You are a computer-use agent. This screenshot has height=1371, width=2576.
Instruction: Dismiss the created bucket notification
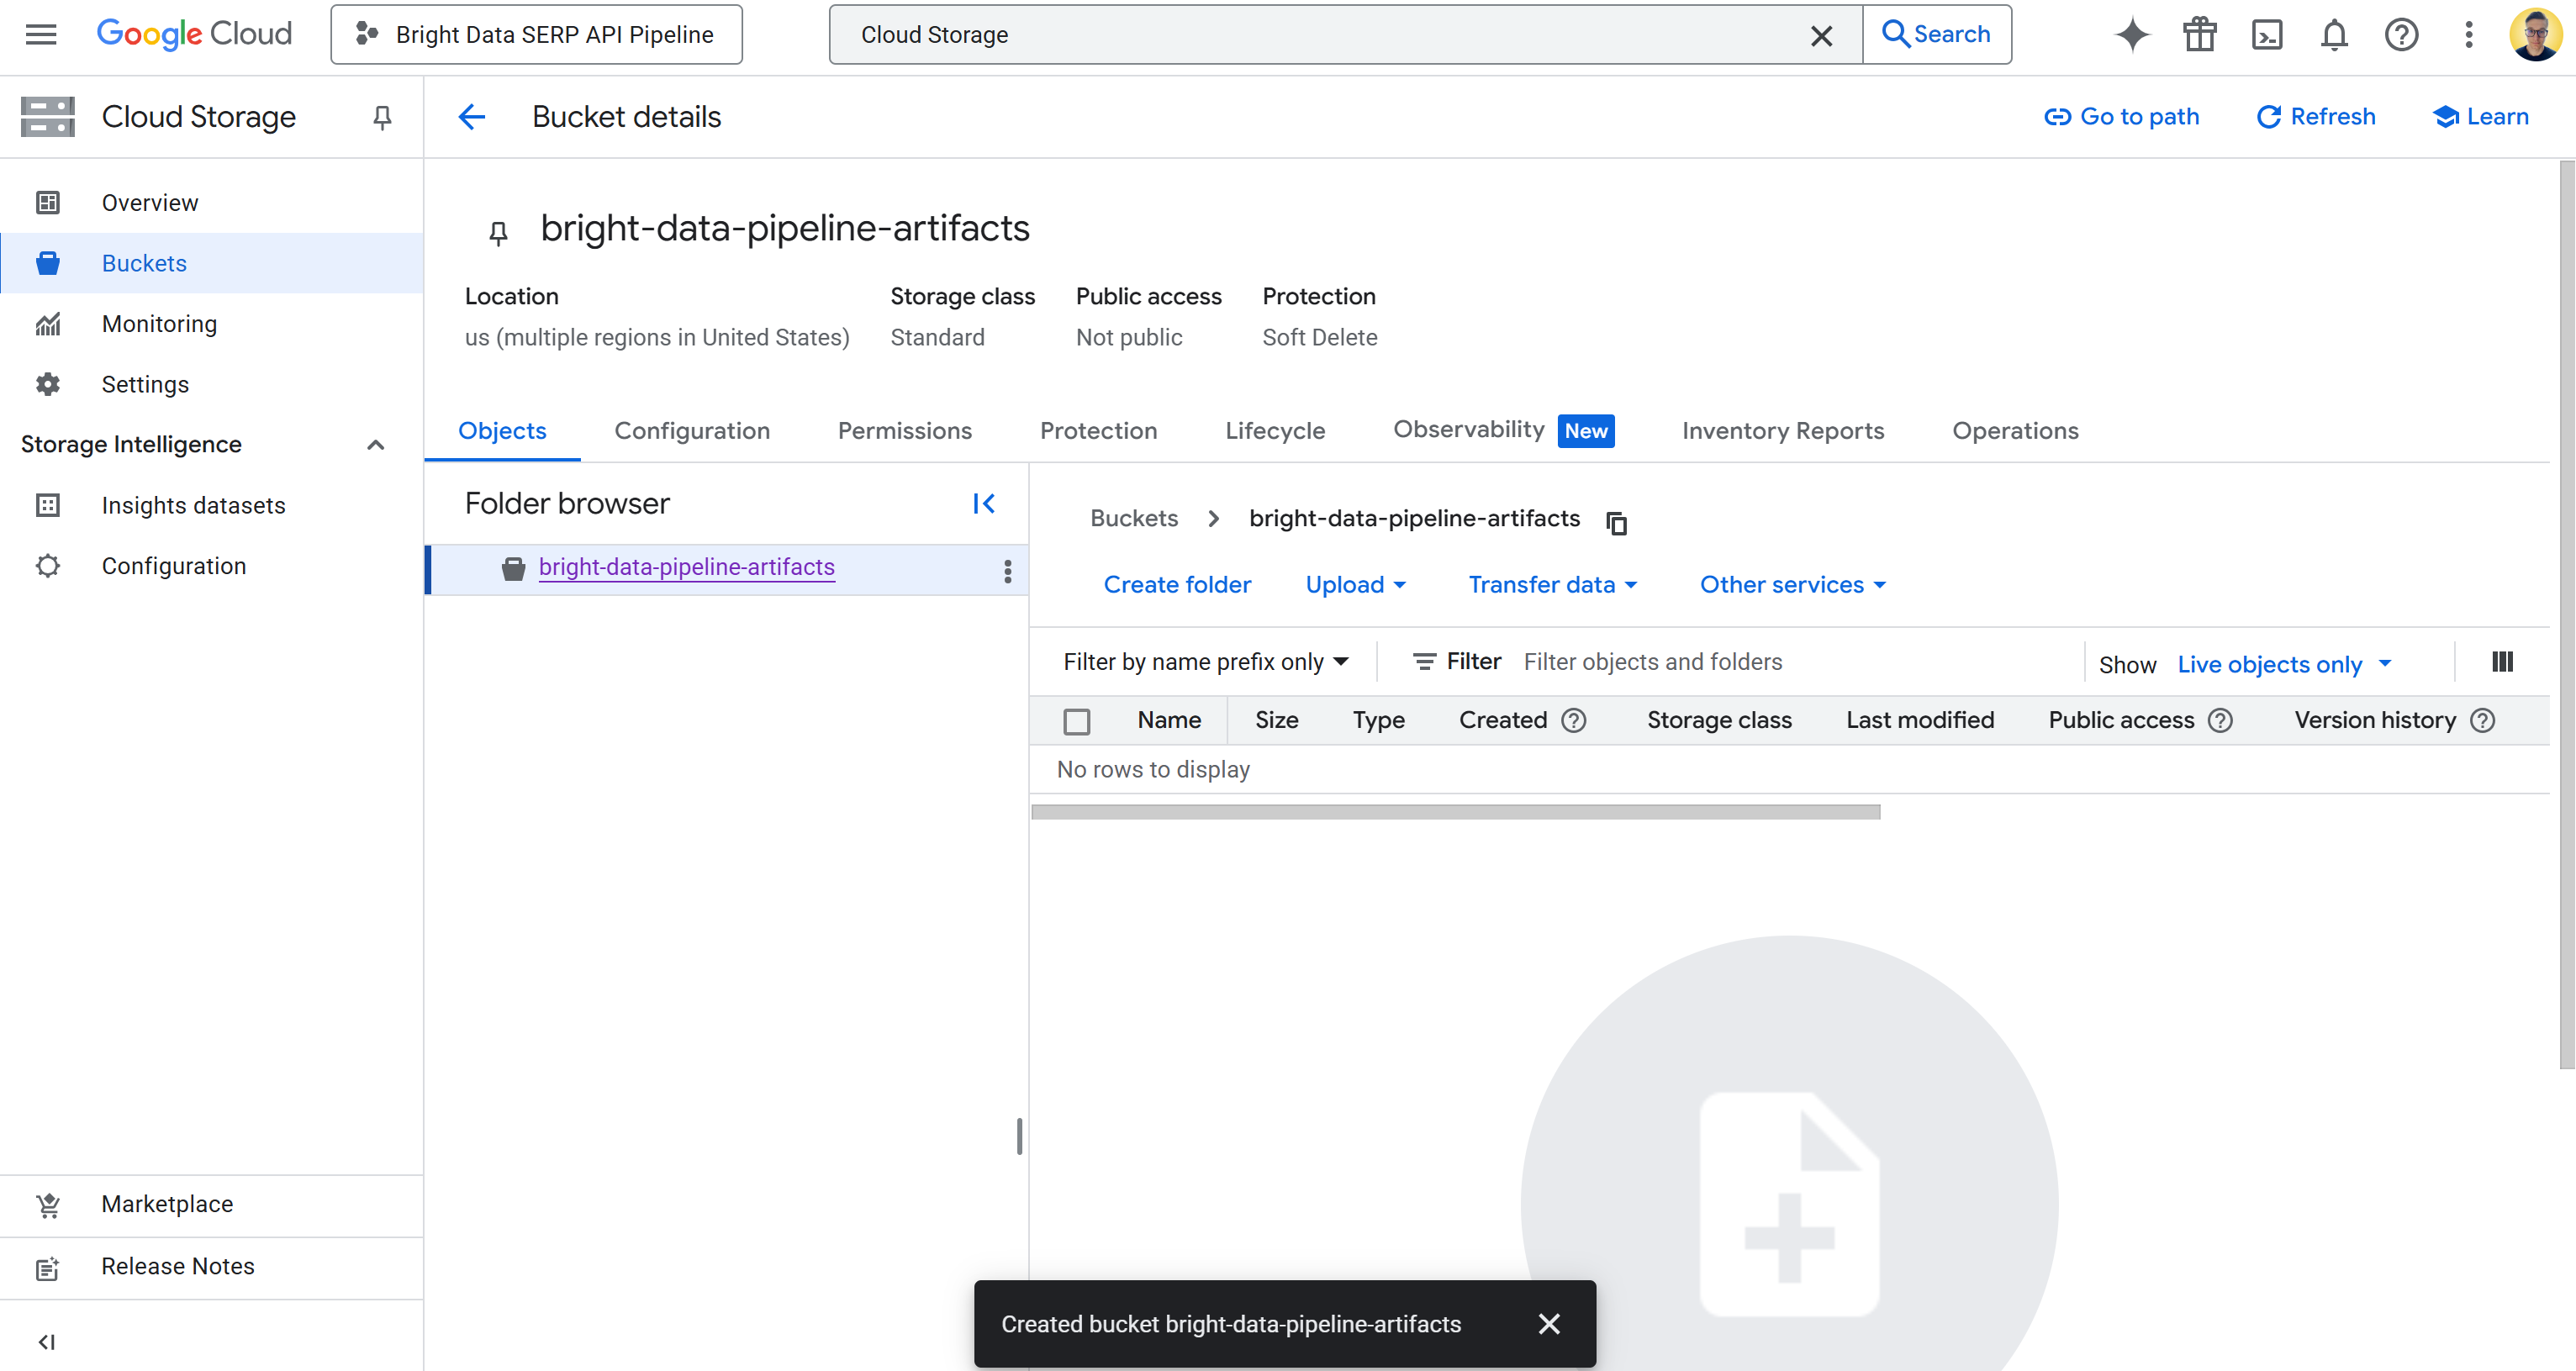click(1549, 1323)
